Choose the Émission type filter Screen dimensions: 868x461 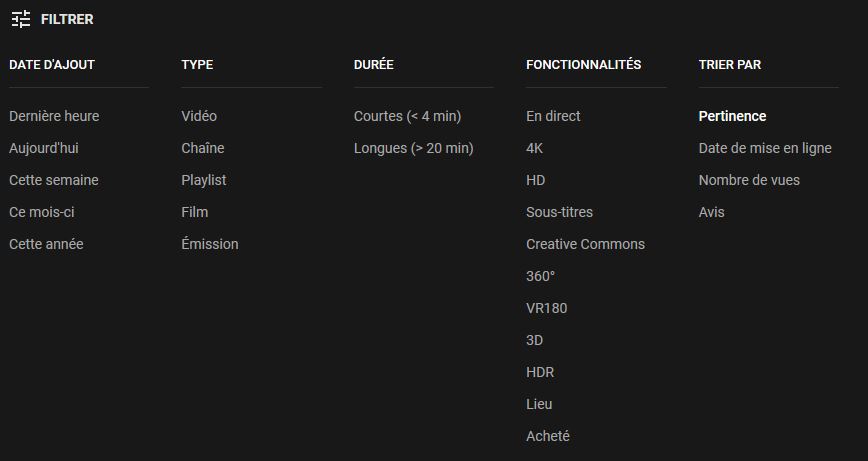210,244
